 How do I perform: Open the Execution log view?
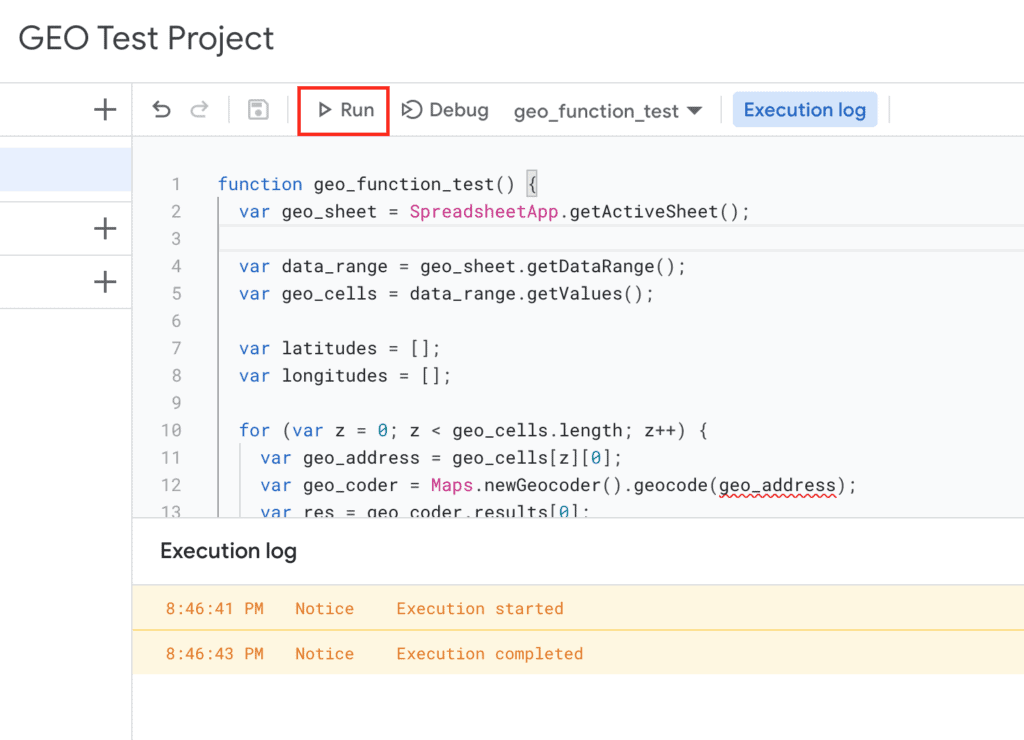[805, 110]
